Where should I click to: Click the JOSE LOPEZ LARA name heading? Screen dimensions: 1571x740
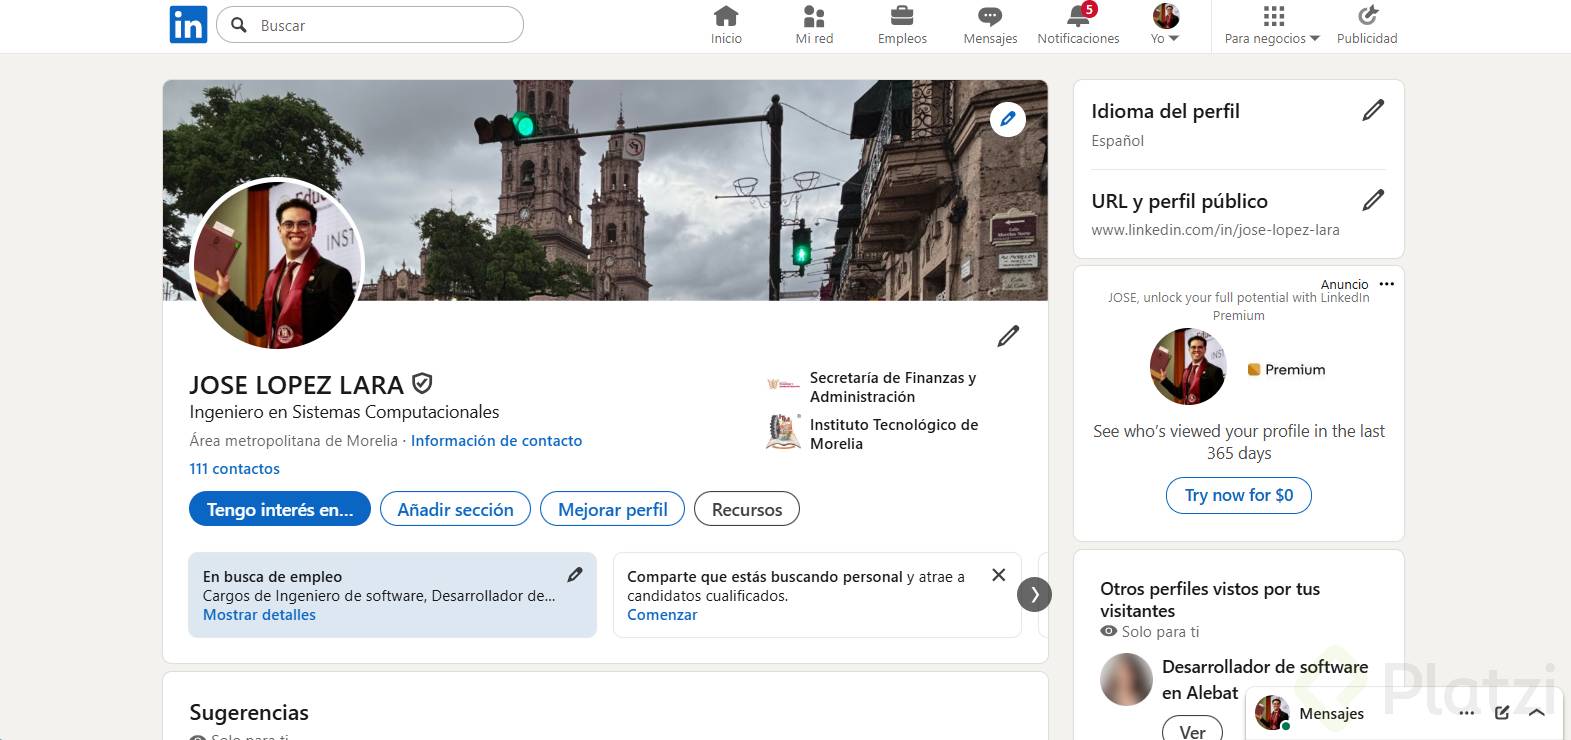296,385
